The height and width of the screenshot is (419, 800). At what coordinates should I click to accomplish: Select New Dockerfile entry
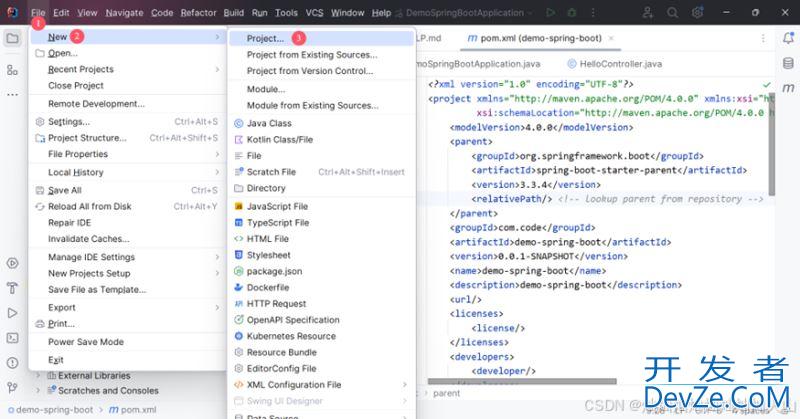(x=321, y=287)
